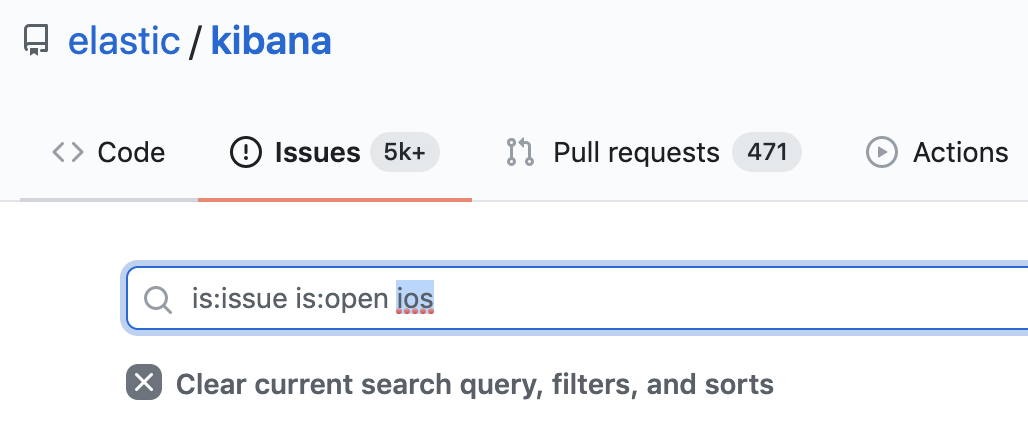The width and height of the screenshot is (1028, 434).
Task: Click the "is:open" qualifier in search box
Action: (340, 299)
